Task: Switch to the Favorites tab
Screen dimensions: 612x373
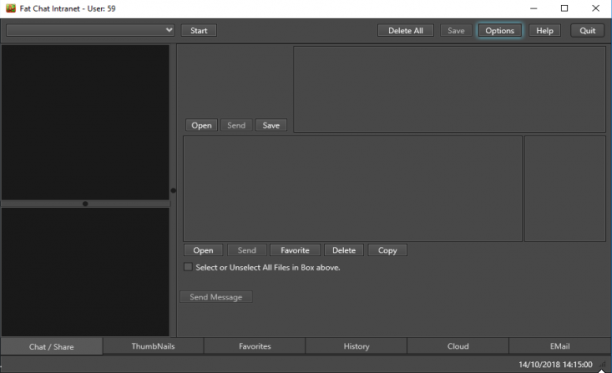Action: tap(254, 346)
